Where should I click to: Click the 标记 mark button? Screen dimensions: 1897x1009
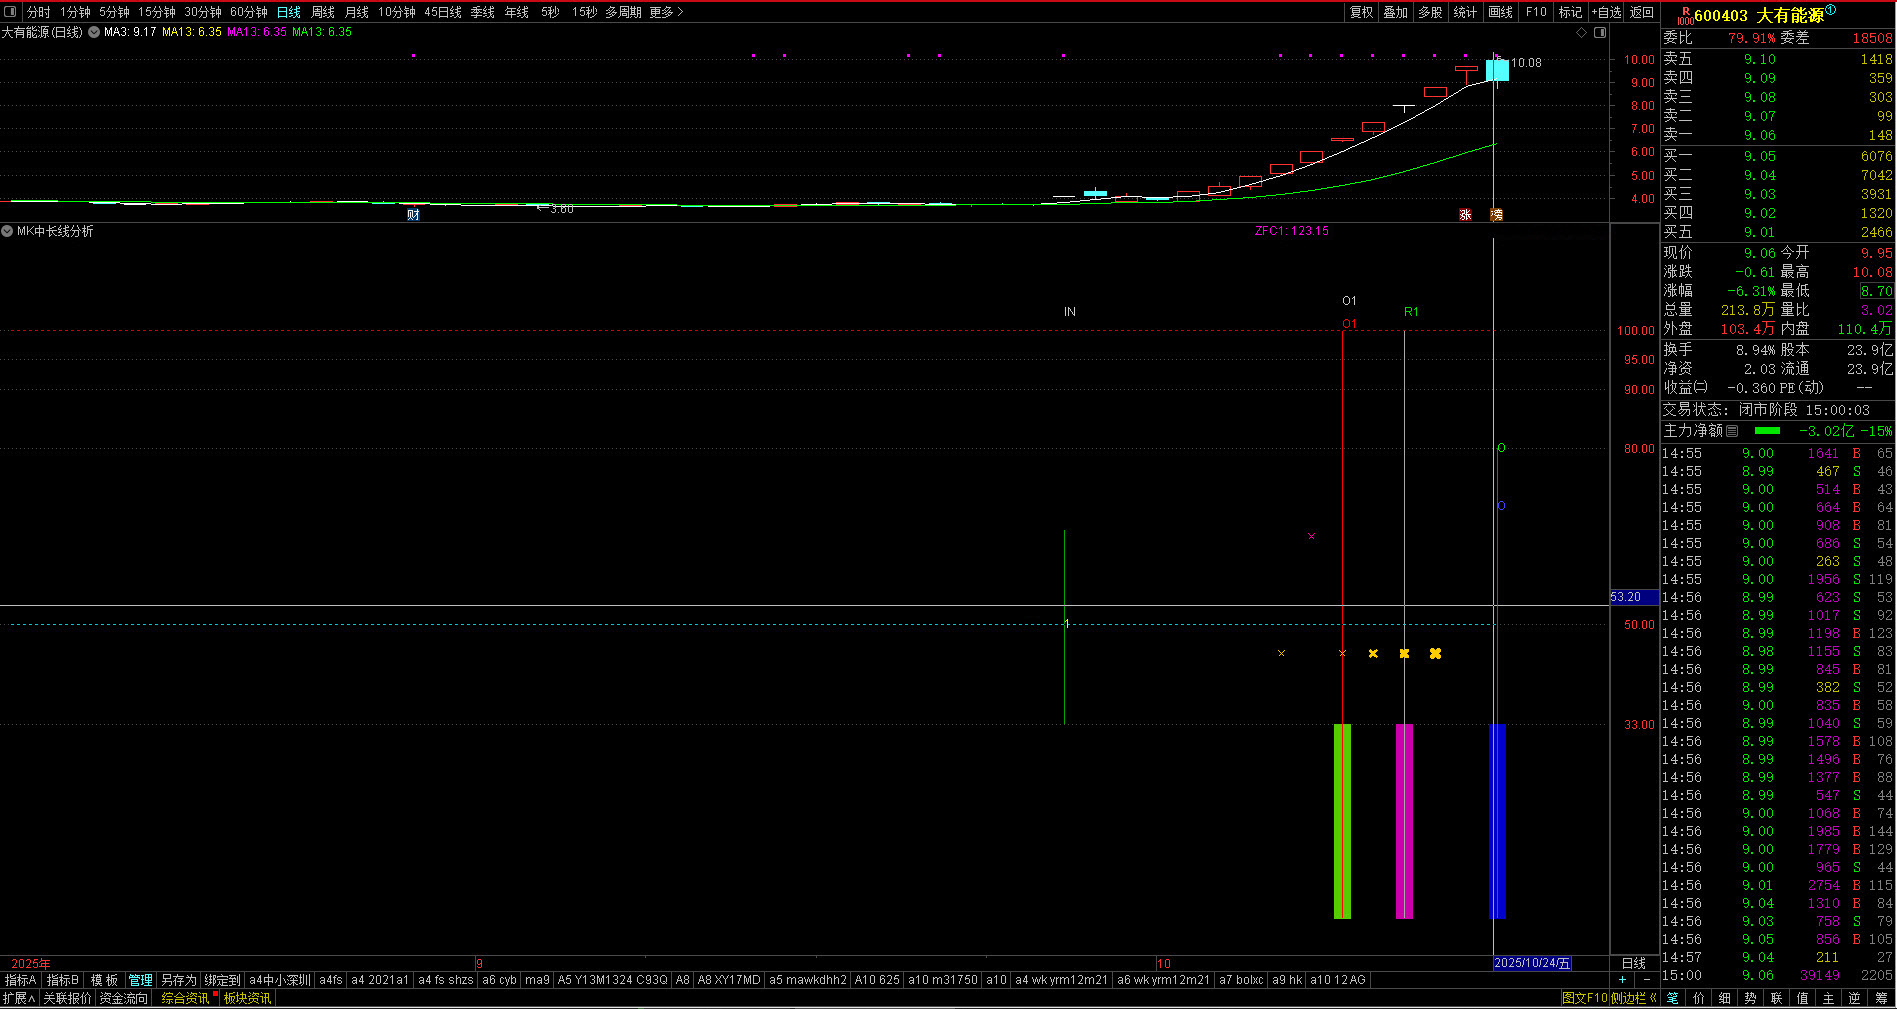[1571, 12]
